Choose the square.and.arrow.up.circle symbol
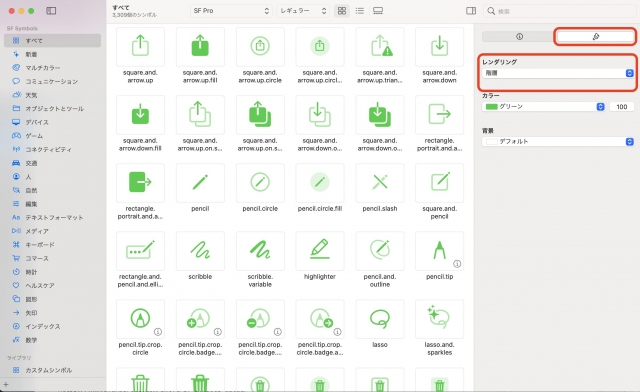This screenshot has width=640, height=392. tap(260, 47)
